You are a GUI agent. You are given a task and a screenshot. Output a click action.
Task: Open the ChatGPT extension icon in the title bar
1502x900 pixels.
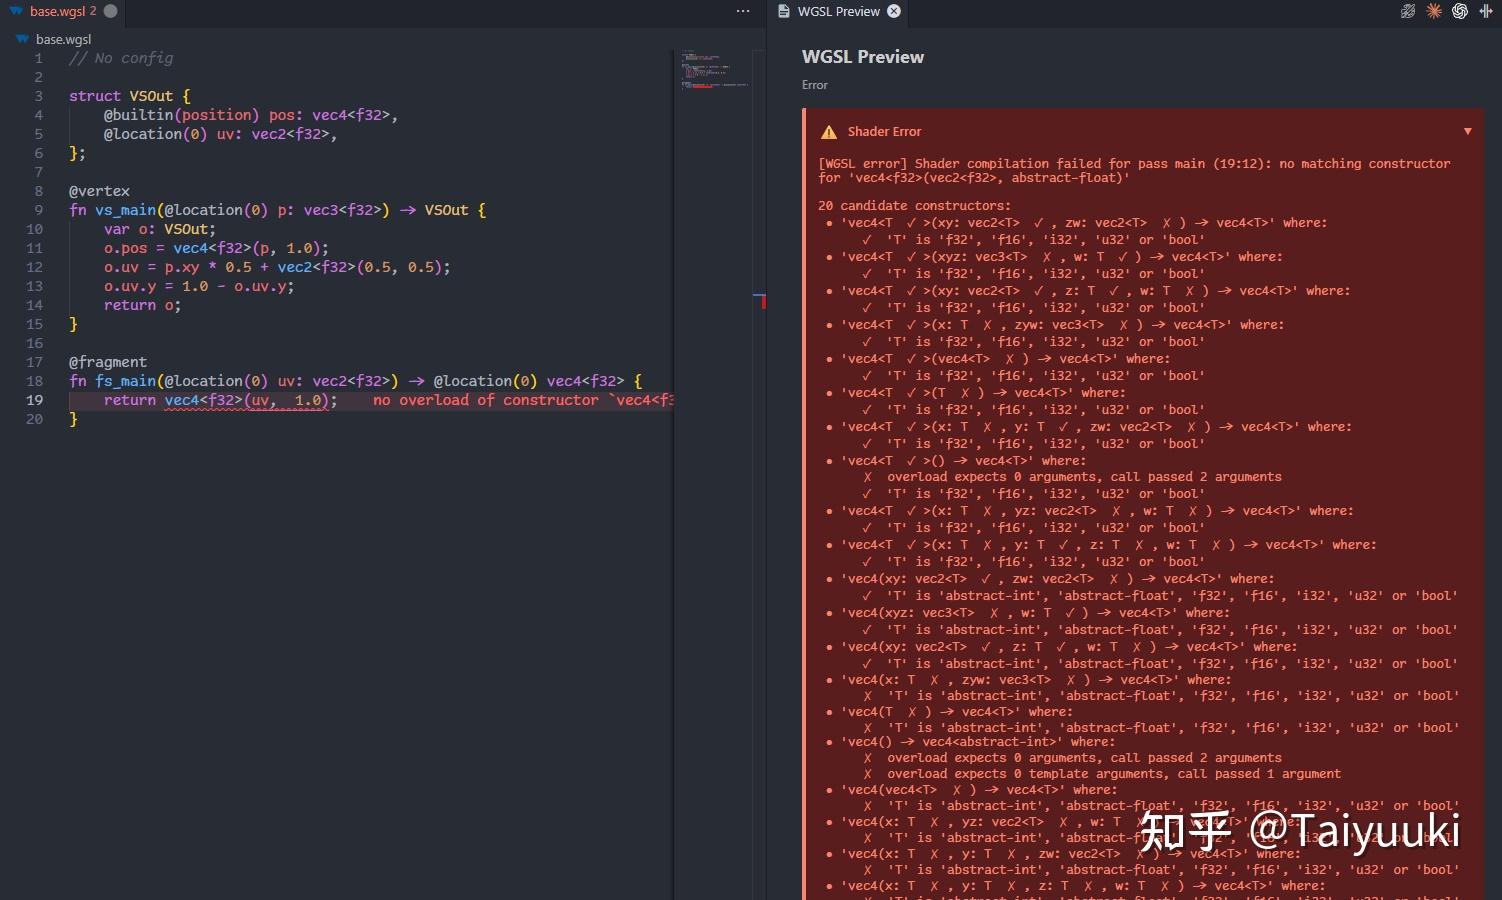tap(1460, 11)
